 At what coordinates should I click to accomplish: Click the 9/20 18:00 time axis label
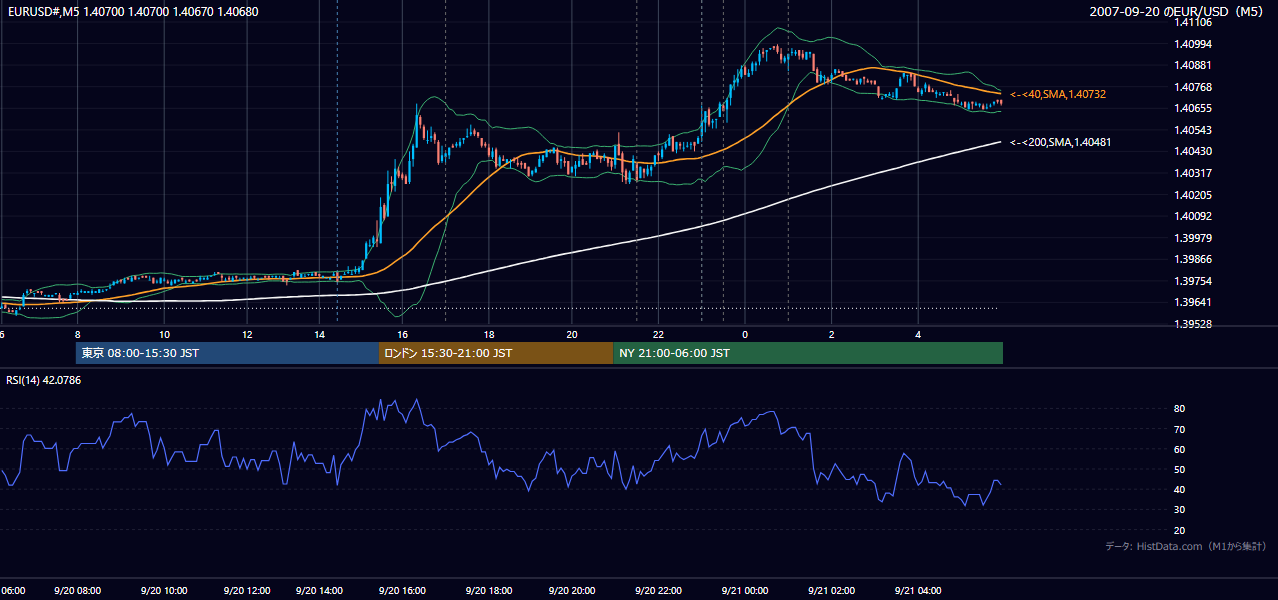click(489, 591)
